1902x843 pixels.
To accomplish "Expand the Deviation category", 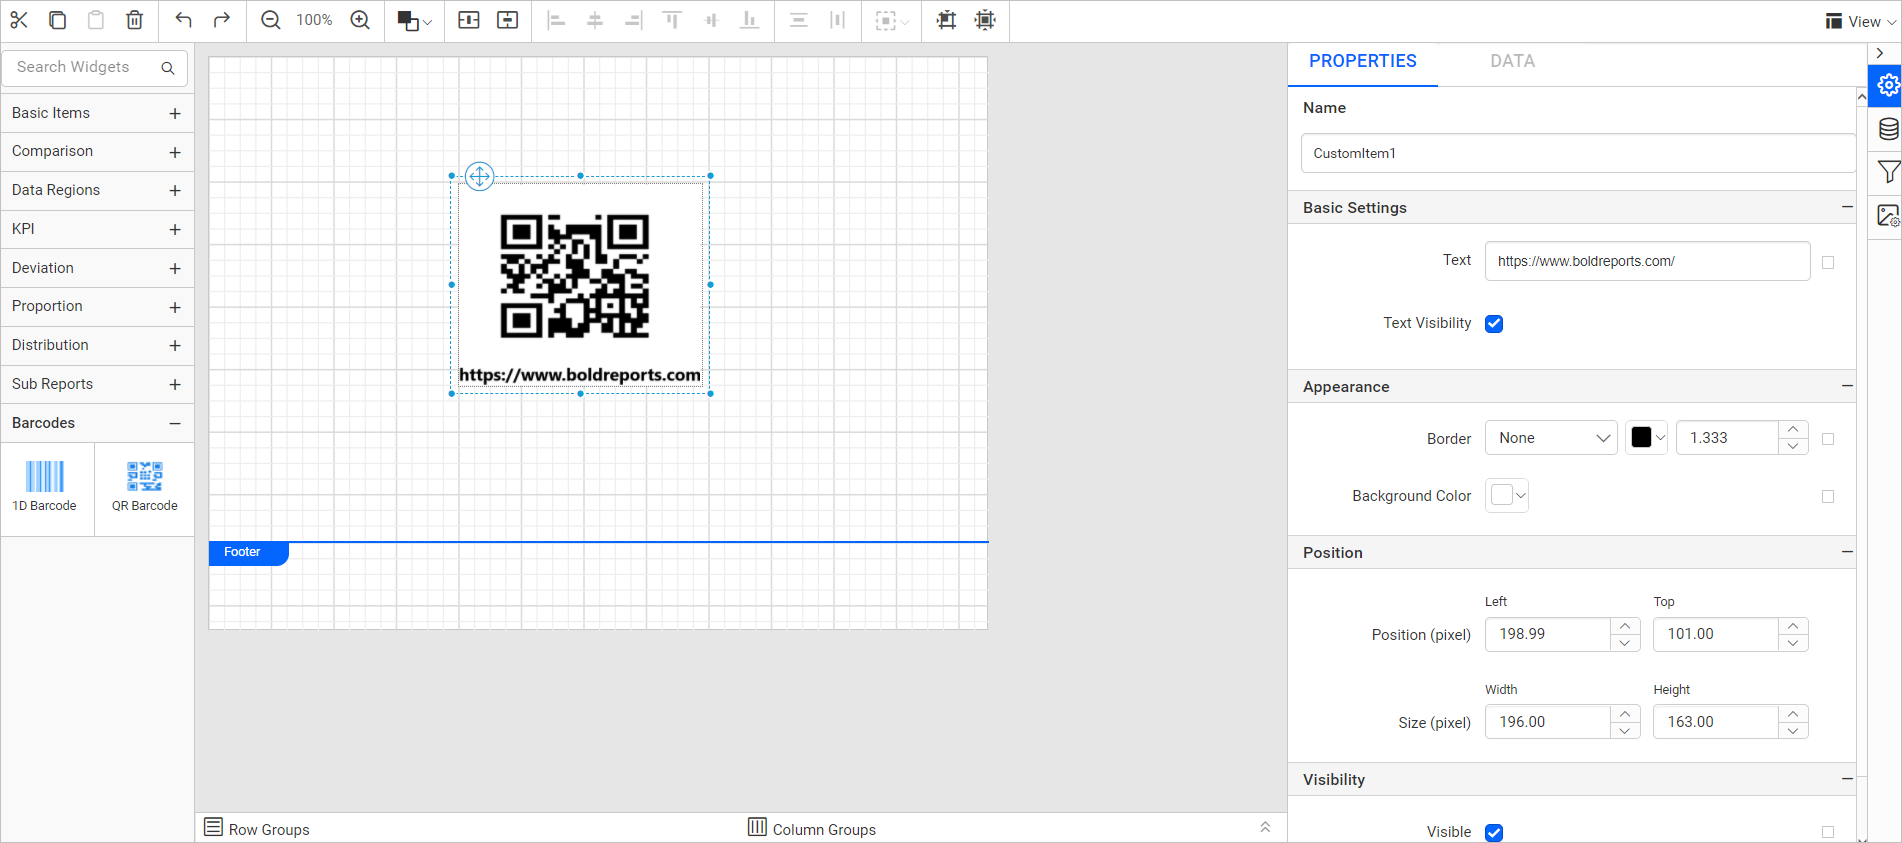I will coord(97,268).
